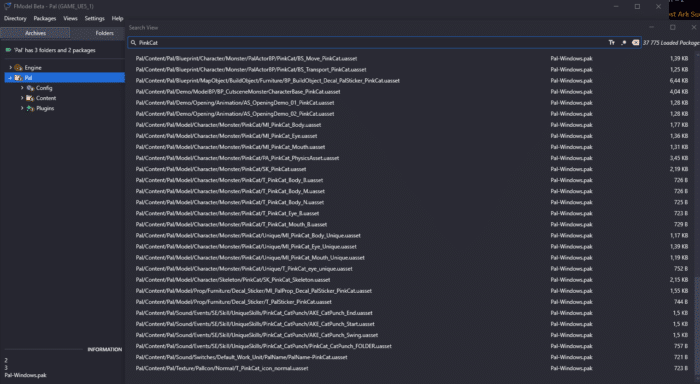Screen dimensions: 700x384
Task: Click the Engine folder icon
Action: [18, 67]
